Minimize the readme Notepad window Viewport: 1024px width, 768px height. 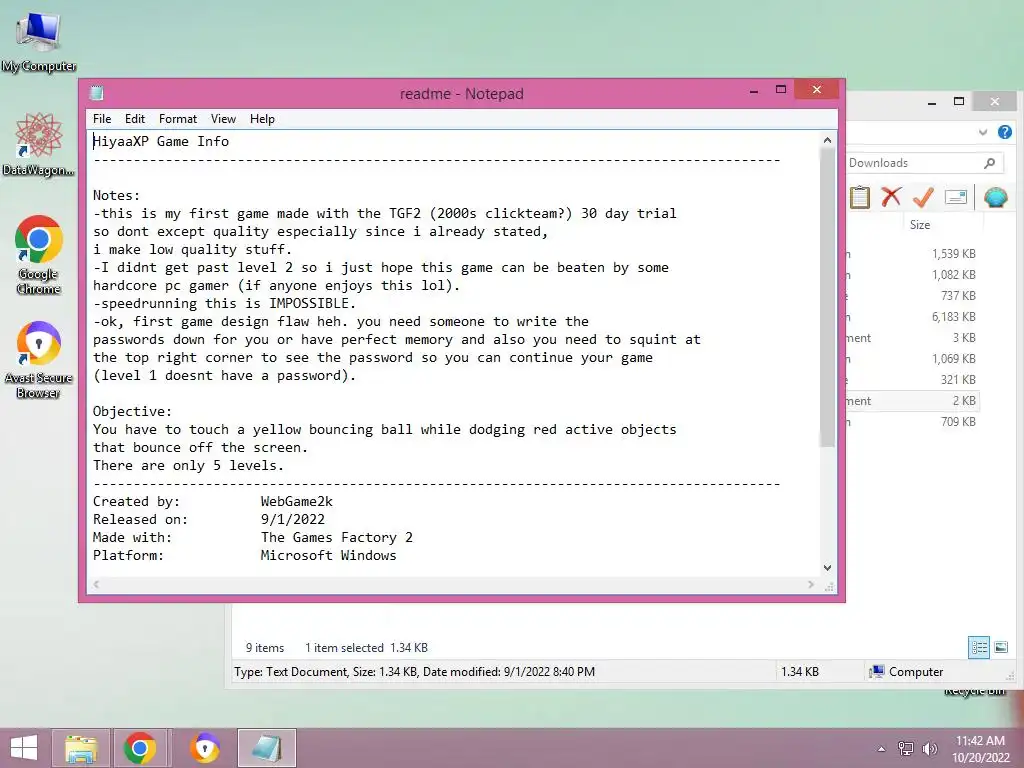point(754,90)
